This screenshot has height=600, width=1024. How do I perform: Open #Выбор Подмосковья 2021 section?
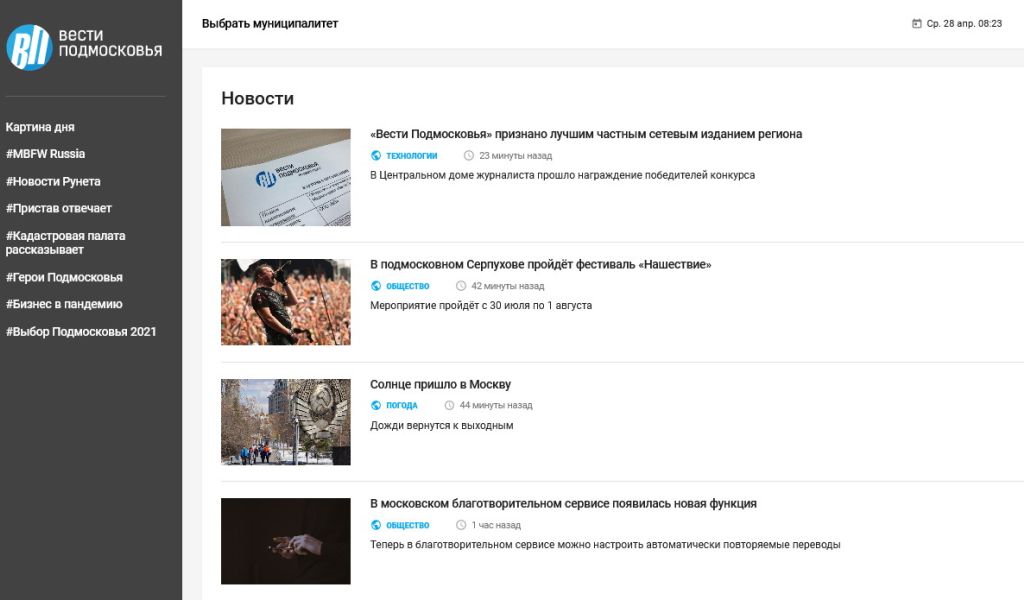pyautogui.click(x=81, y=332)
